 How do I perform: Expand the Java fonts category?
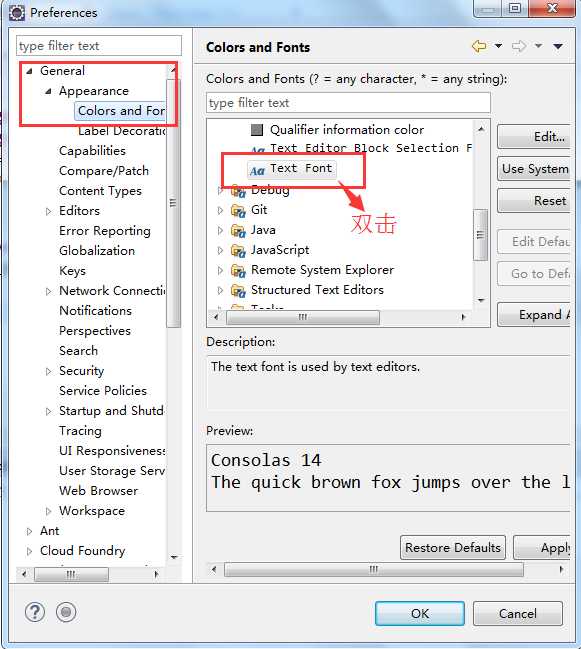pyautogui.click(x=220, y=231)
